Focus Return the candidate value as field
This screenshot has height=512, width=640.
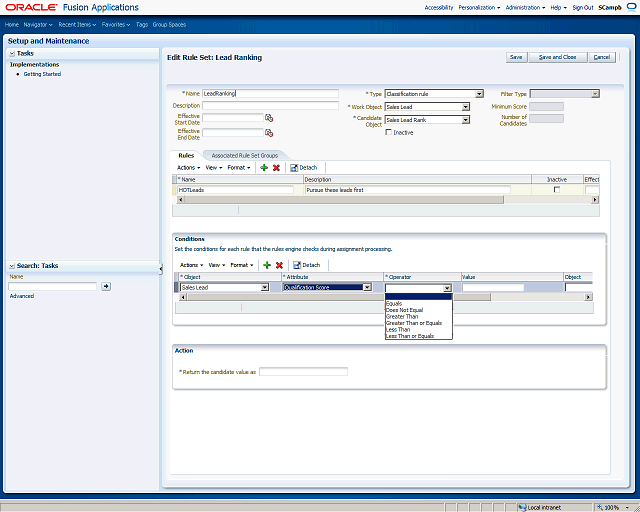tap(303, 372)
